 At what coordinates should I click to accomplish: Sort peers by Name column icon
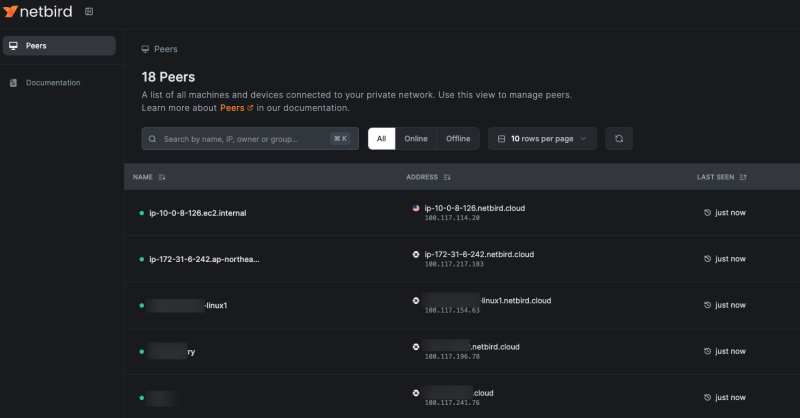click(162, 177)
